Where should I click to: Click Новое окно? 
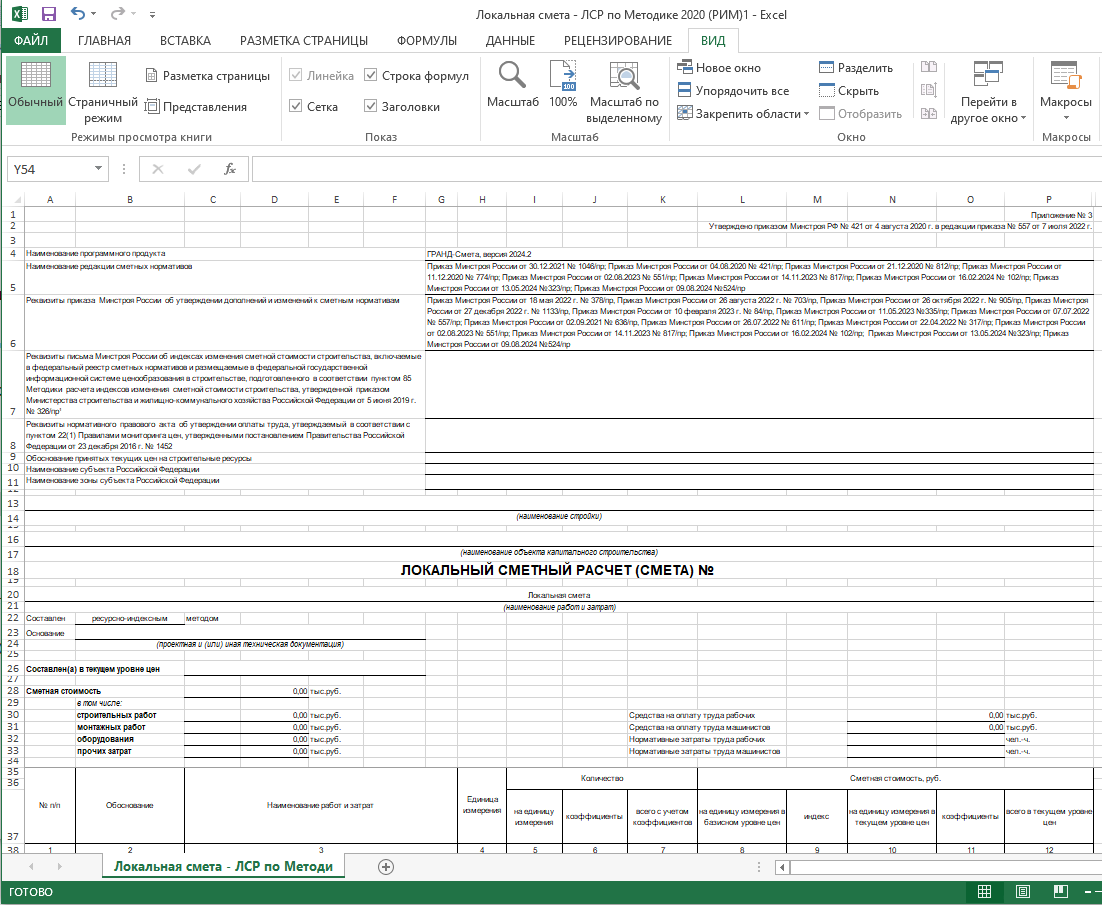[719, 67]
